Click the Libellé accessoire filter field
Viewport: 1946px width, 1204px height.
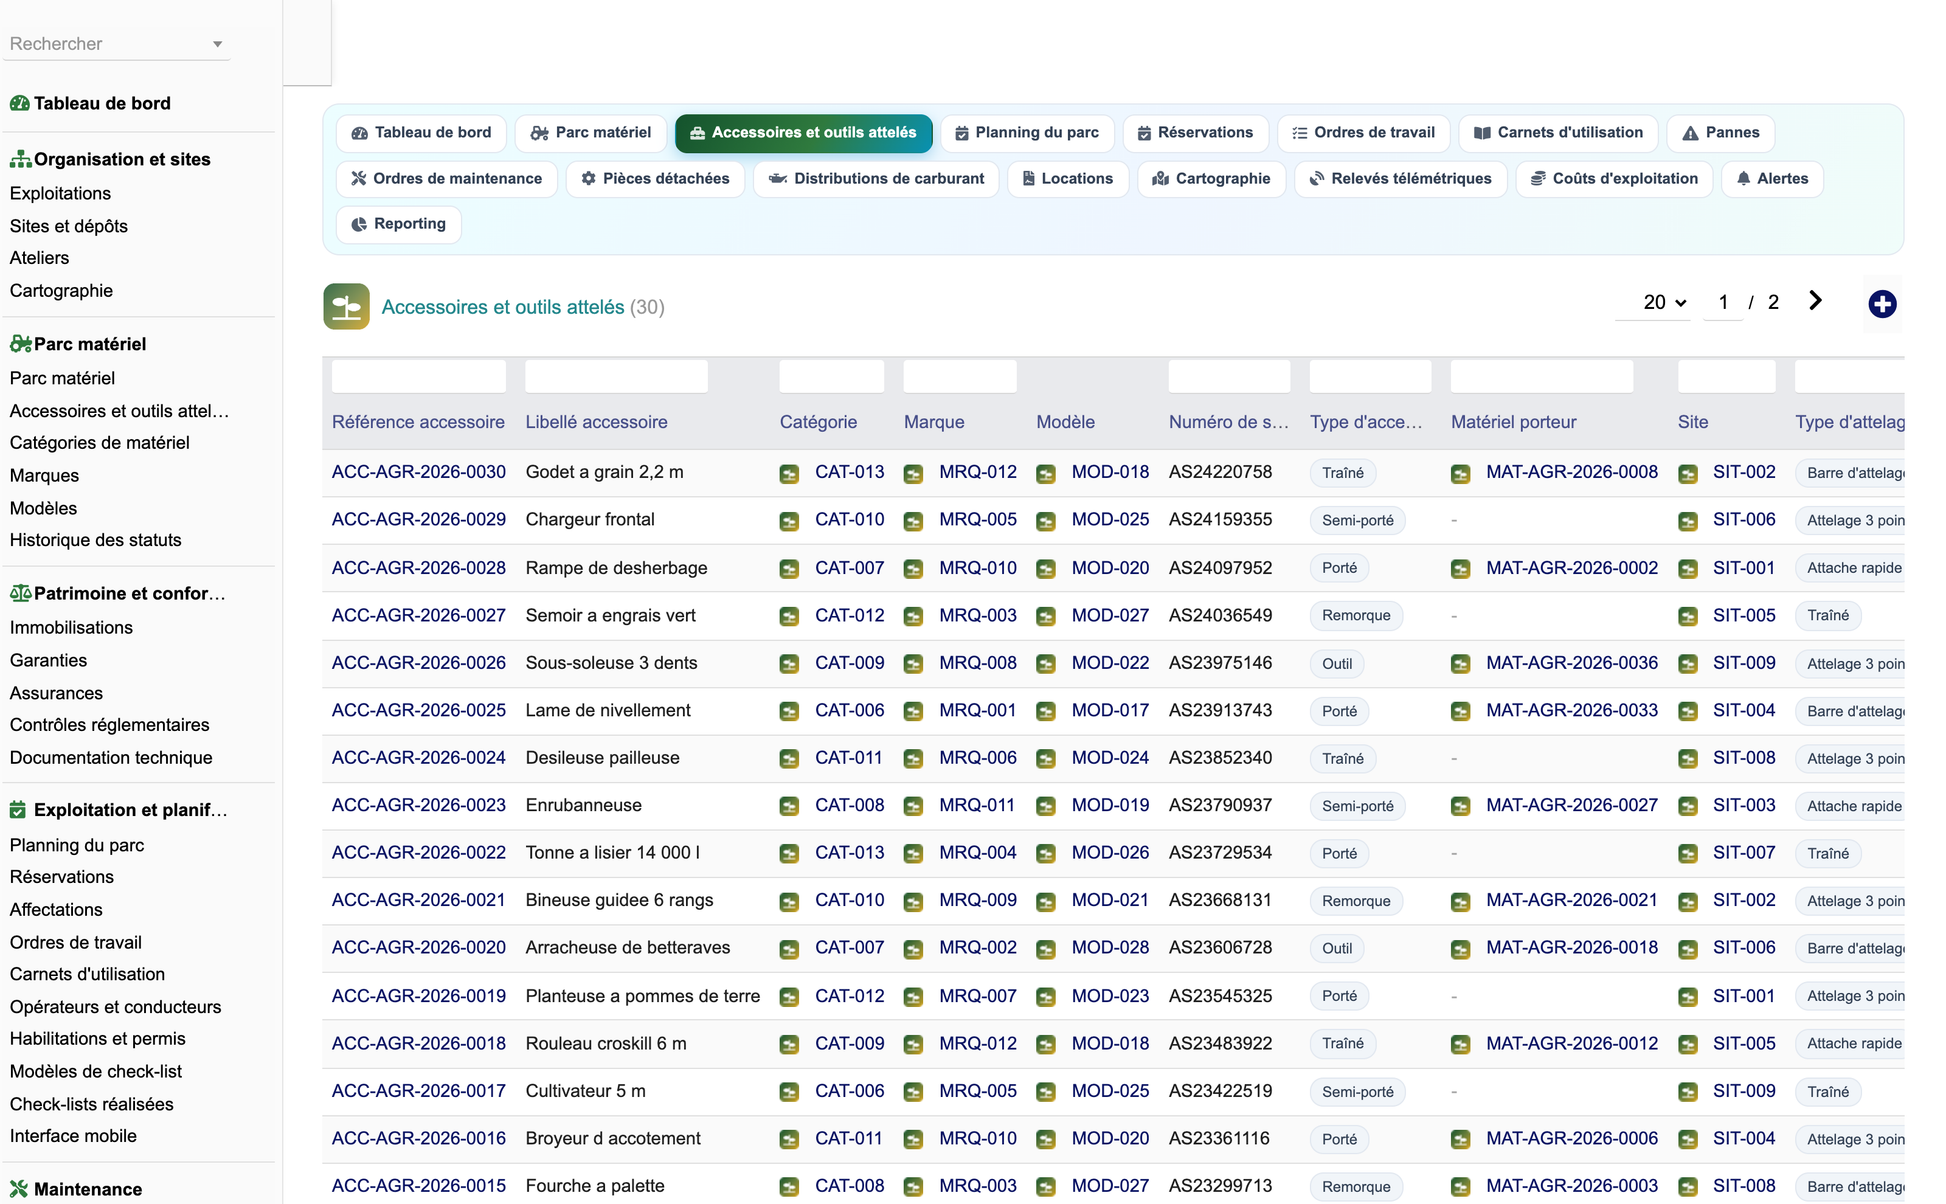tap(616, 377)
